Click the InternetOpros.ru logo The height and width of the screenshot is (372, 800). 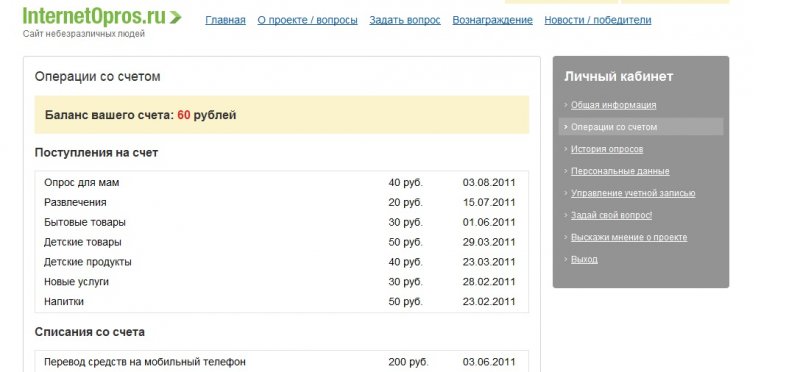pyautogui.click(x=102, y=16)
